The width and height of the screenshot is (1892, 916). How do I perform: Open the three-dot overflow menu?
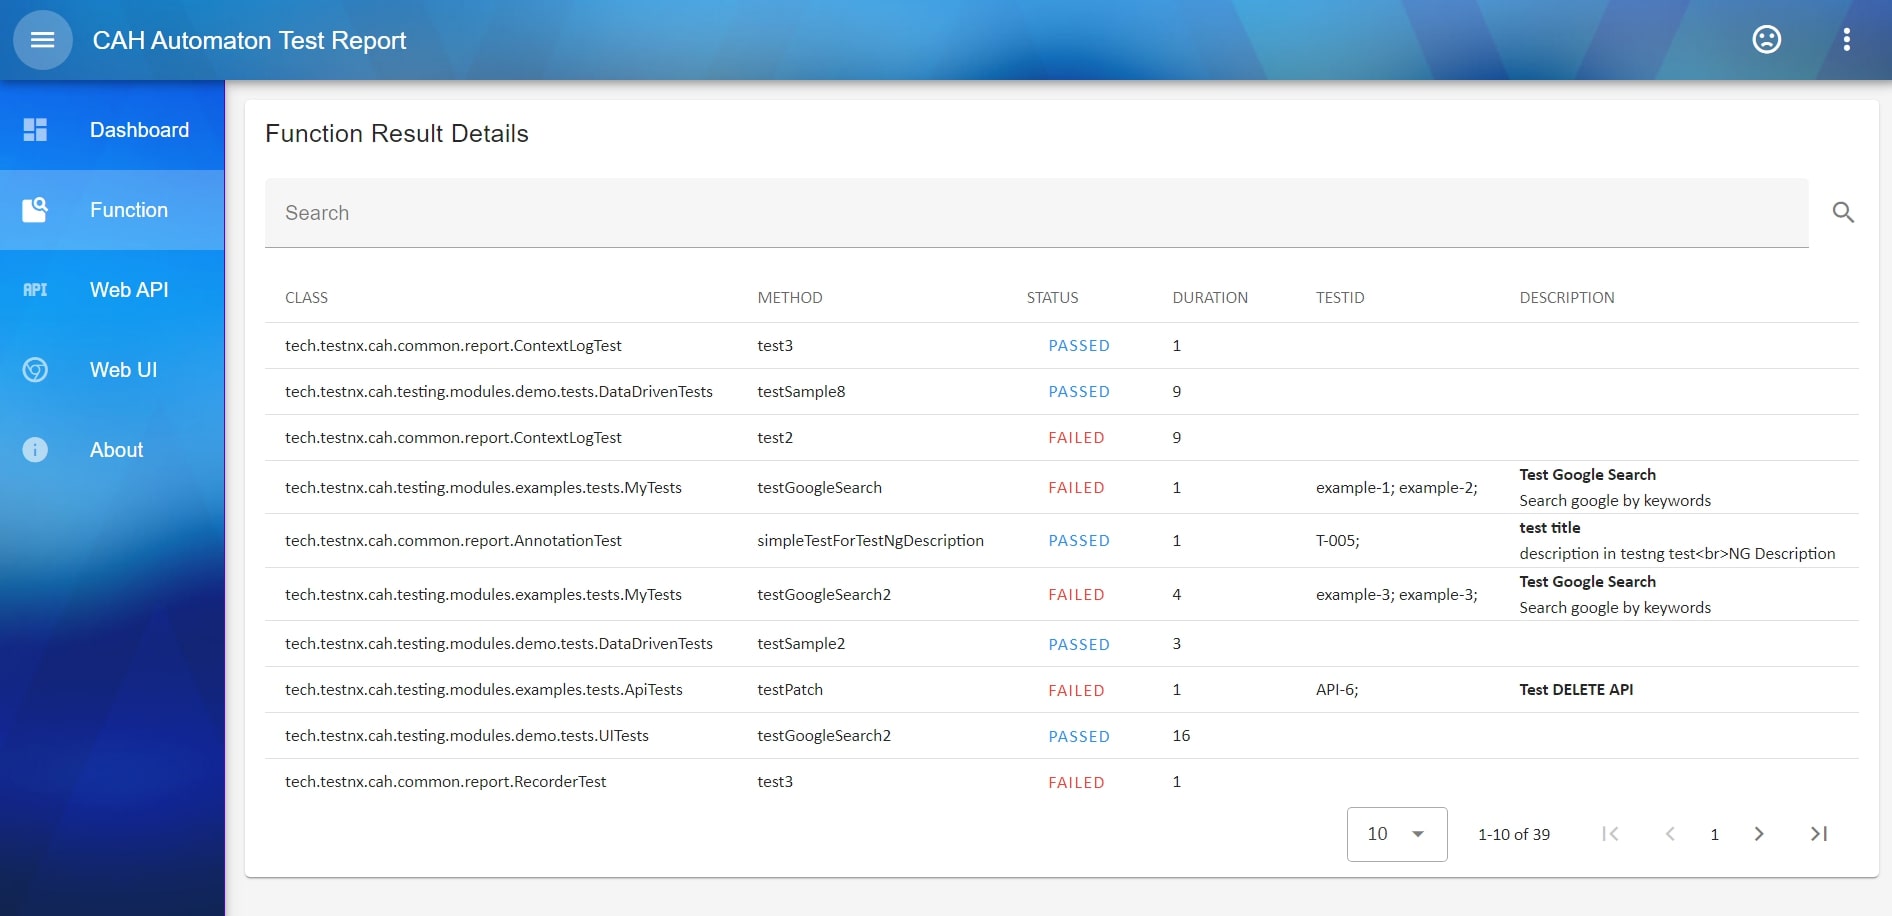(1847, 40)
